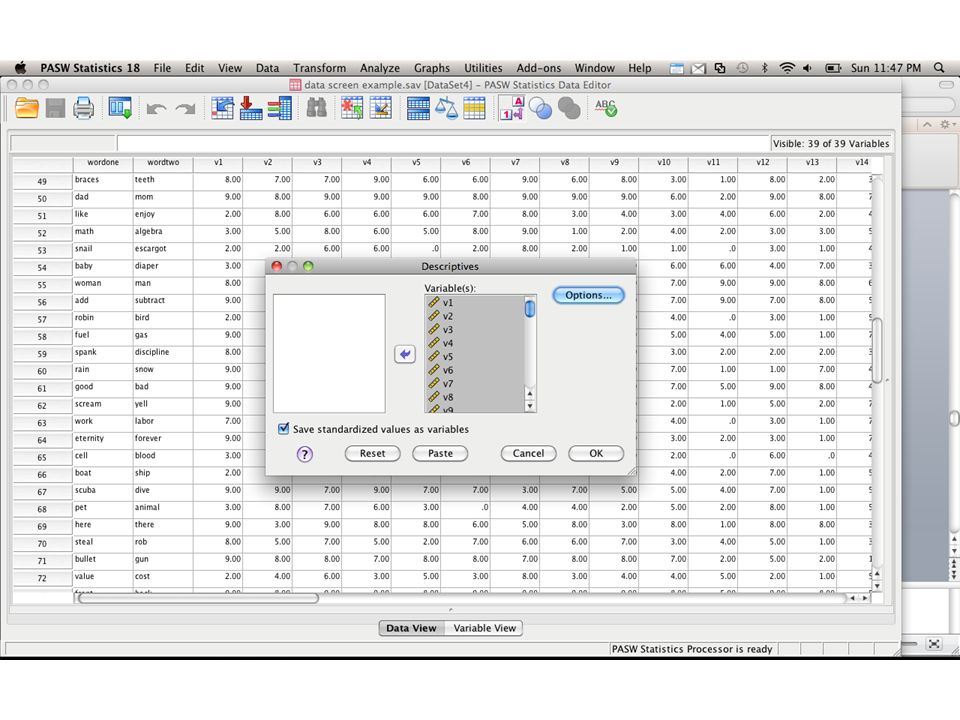
Task: Open Descriptives Options dialog
Action: [588, 295]
